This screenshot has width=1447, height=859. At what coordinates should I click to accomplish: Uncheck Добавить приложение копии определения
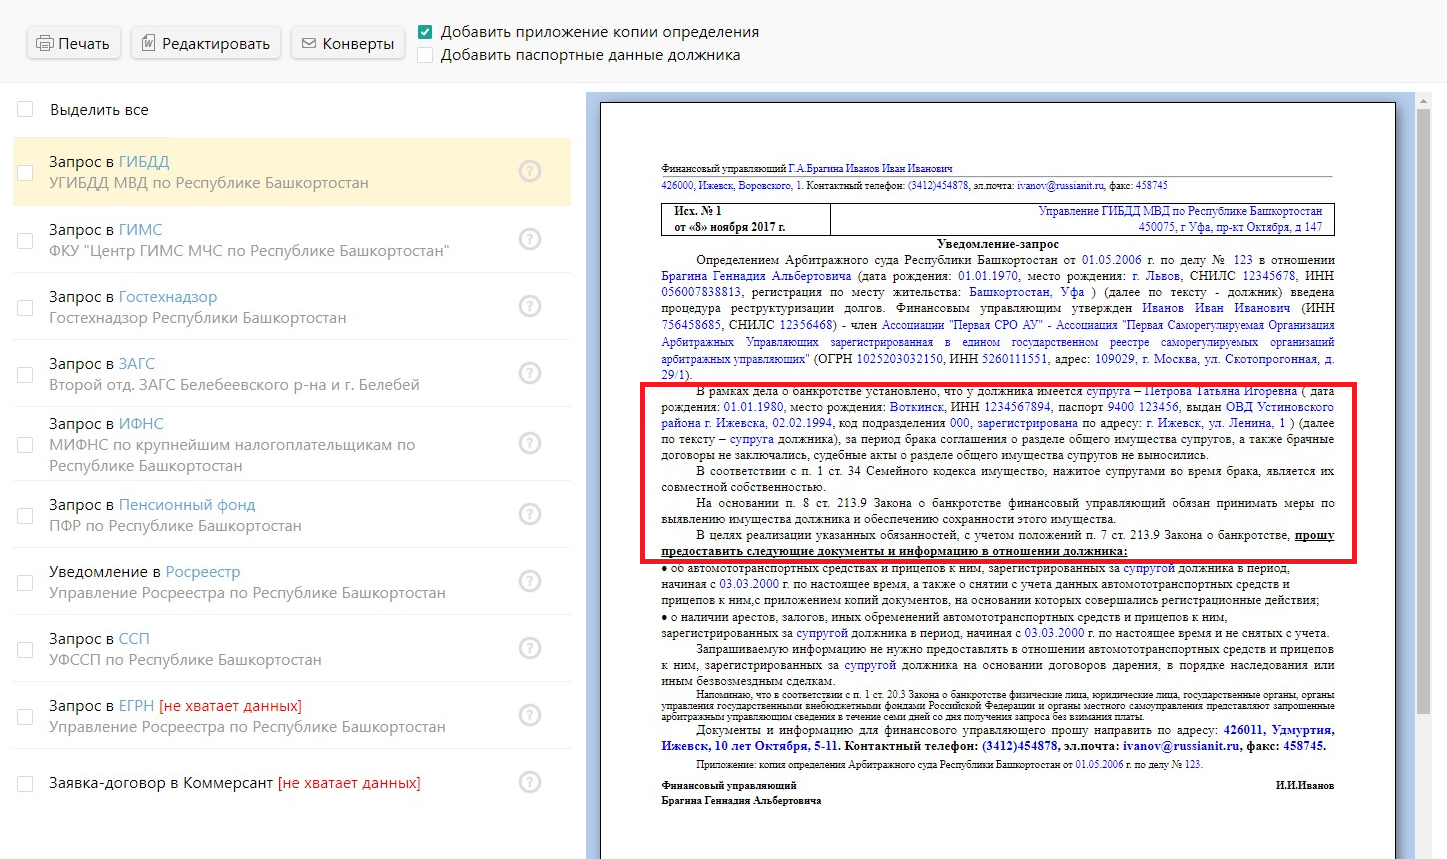tap(425, 32)
